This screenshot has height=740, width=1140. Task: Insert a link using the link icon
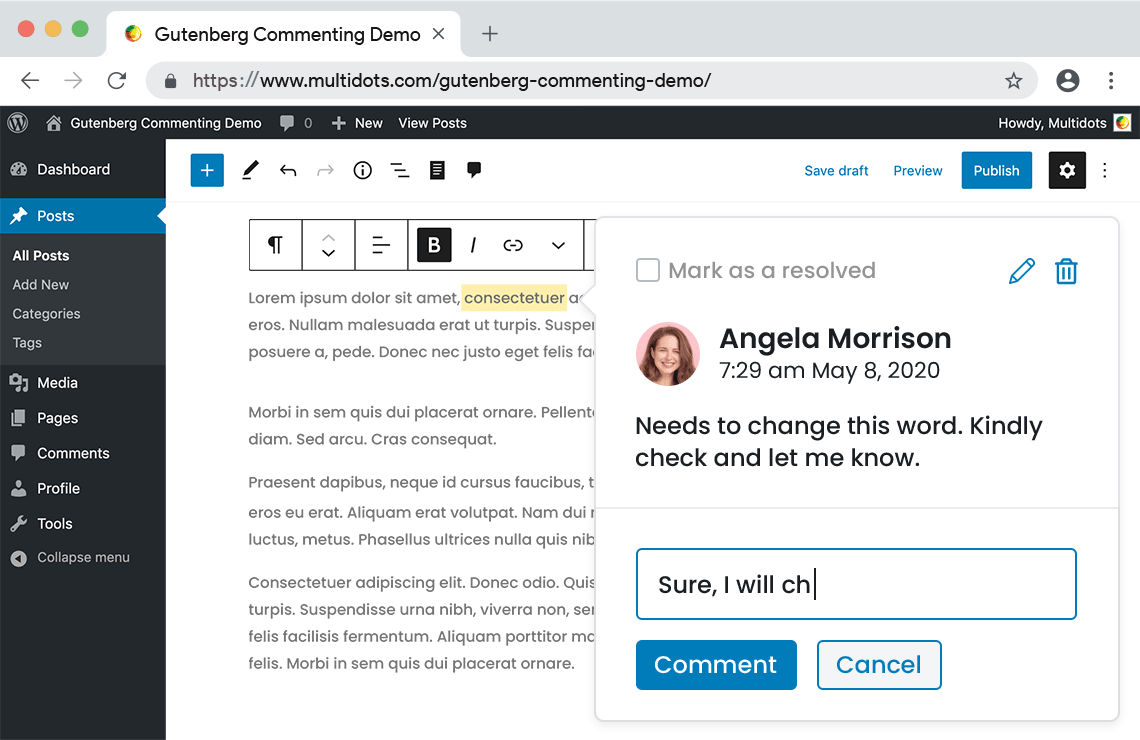click(513, 245)
